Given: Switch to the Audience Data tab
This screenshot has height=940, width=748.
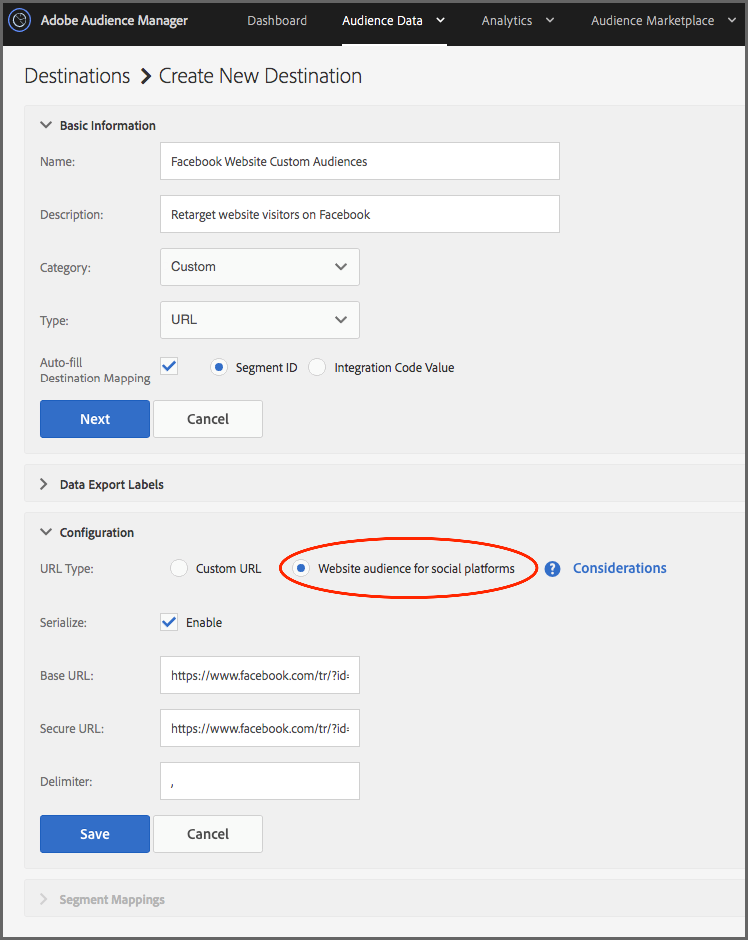Looking at the screenshot, I should (x=382, y=20).
